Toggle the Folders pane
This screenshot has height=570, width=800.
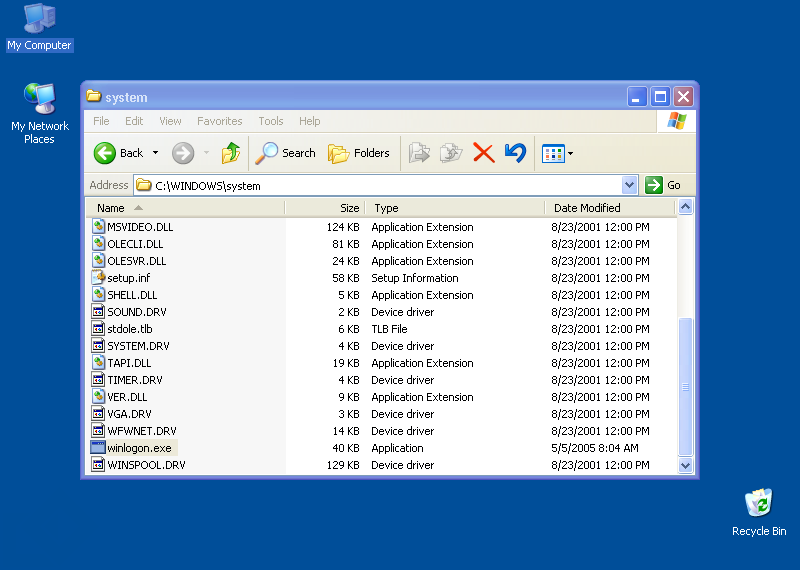click(x=358, y=153)
